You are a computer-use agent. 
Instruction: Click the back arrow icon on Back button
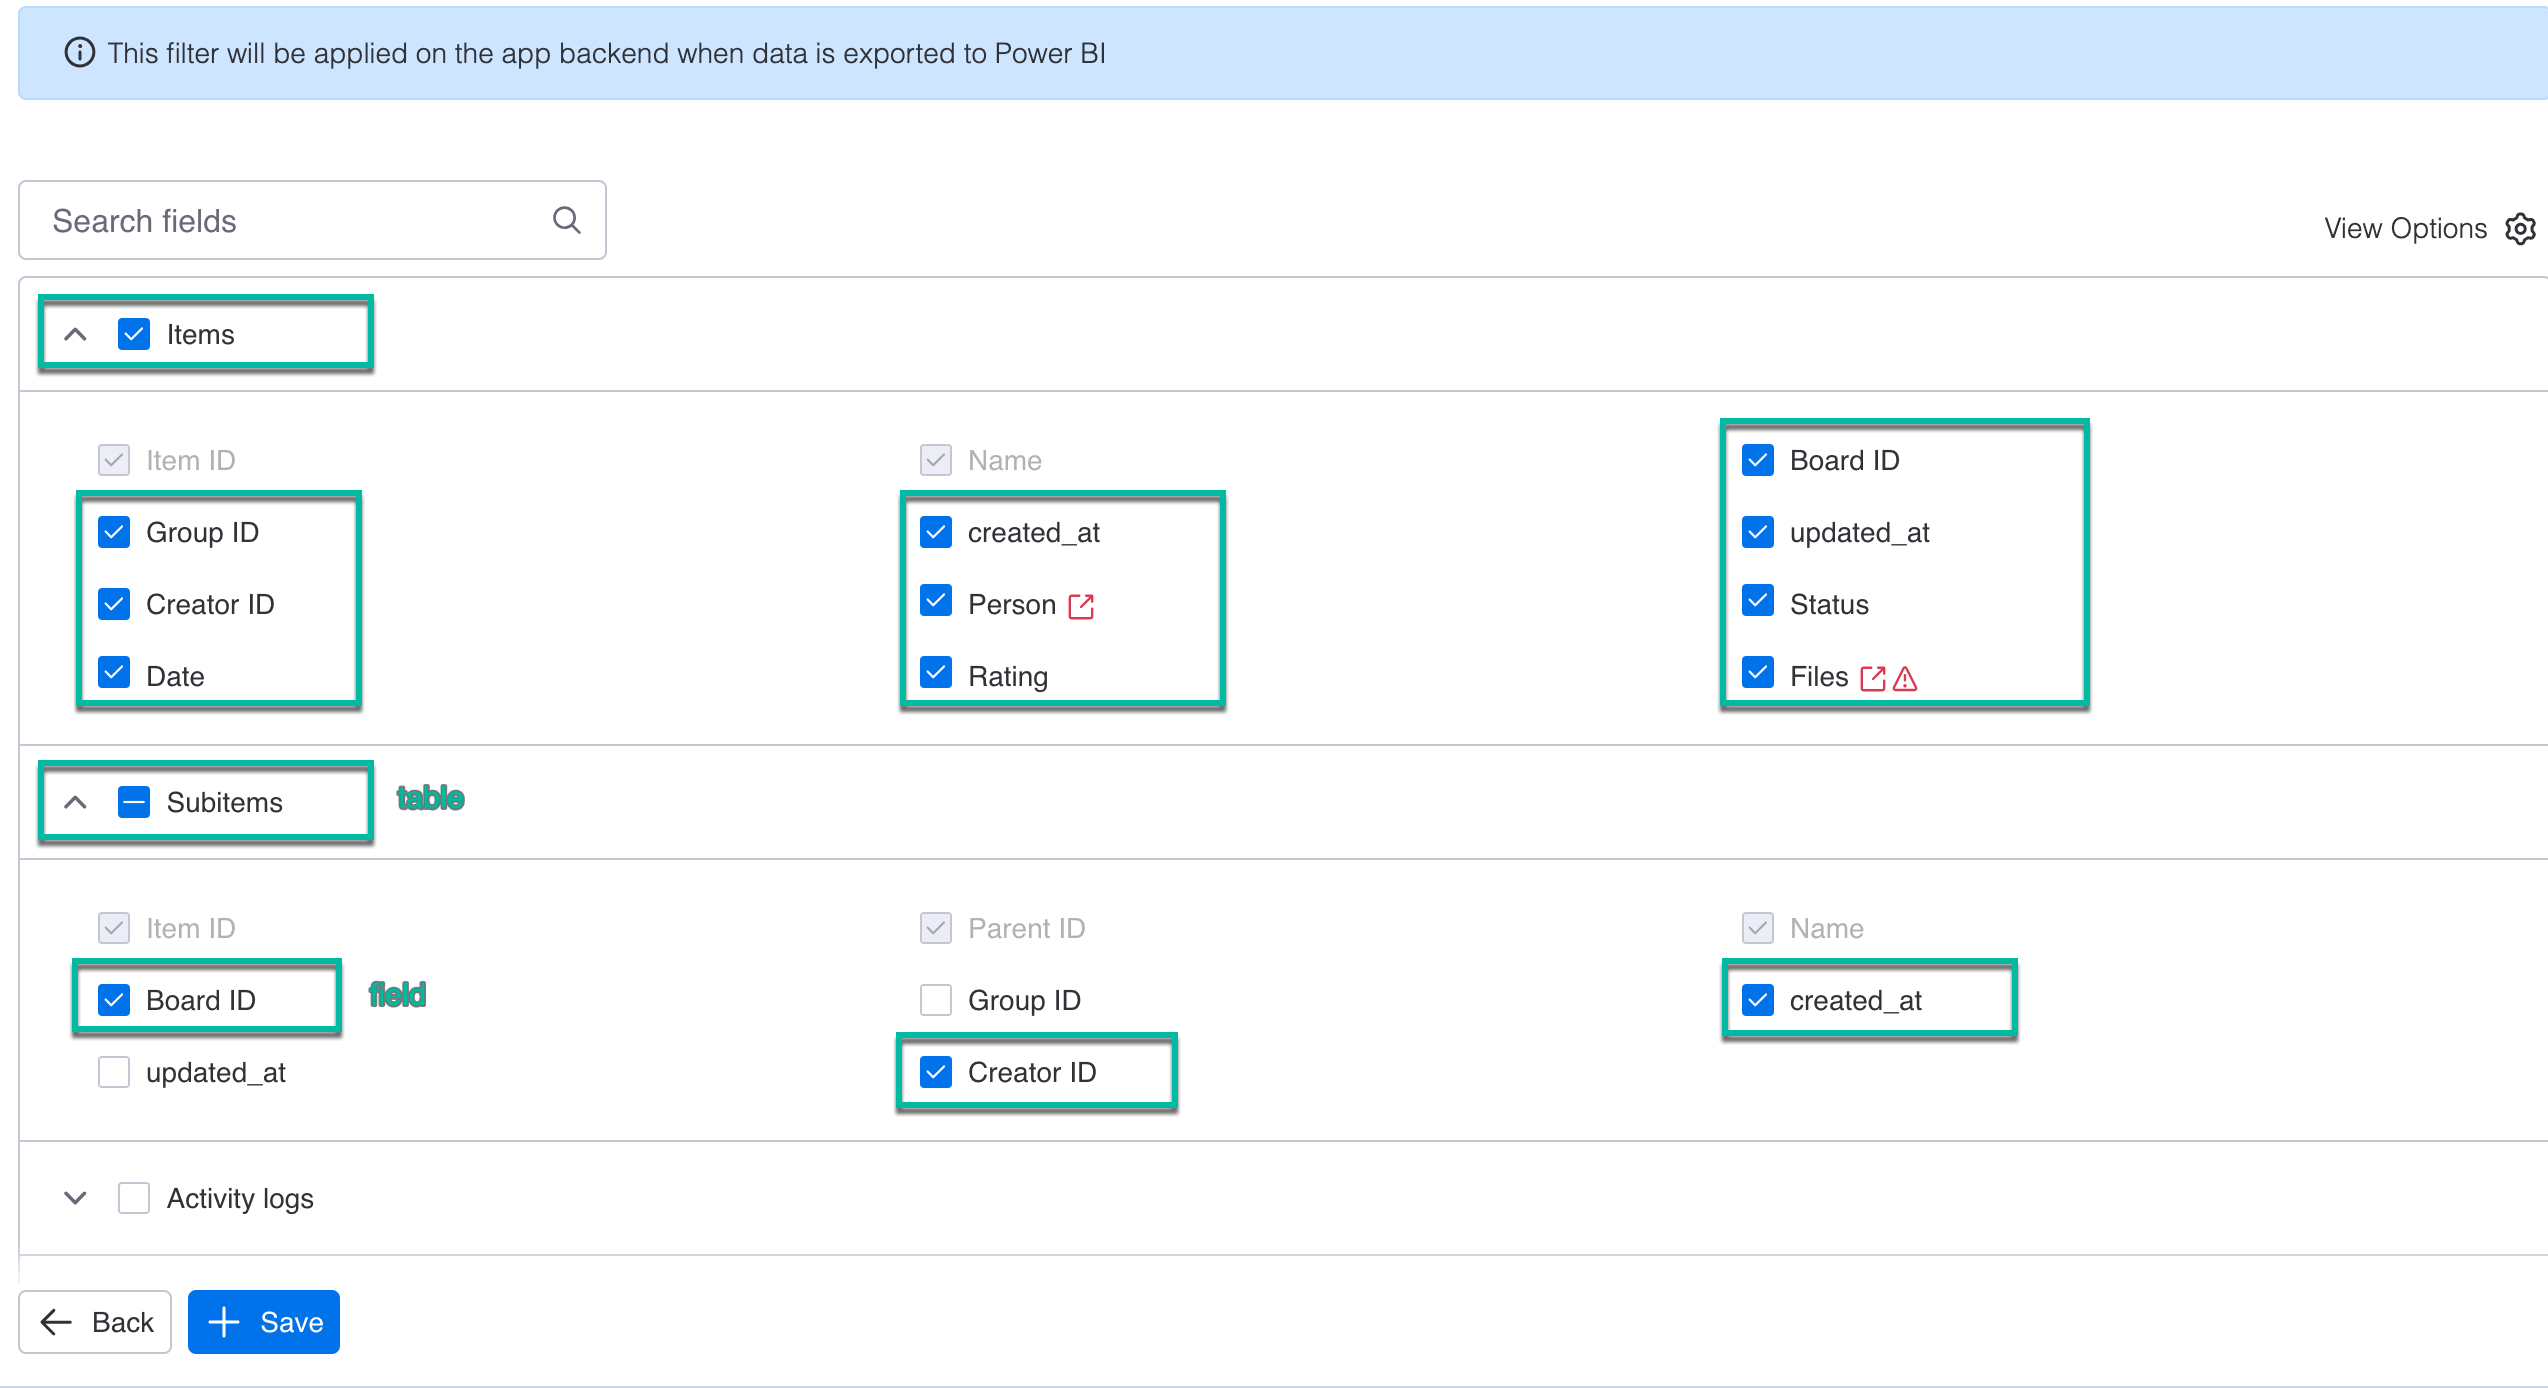coord(57,1322)
